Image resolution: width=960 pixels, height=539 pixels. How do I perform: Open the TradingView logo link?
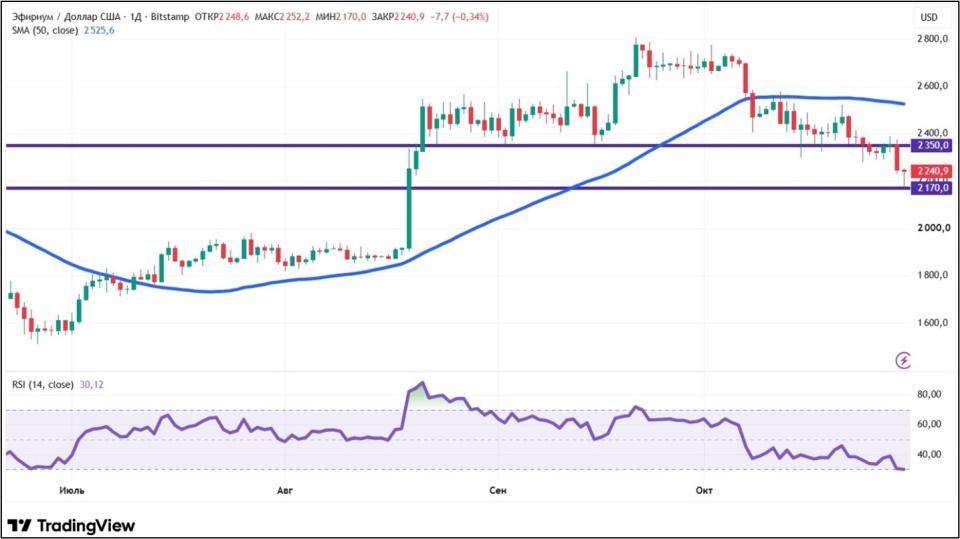(71, 526)
